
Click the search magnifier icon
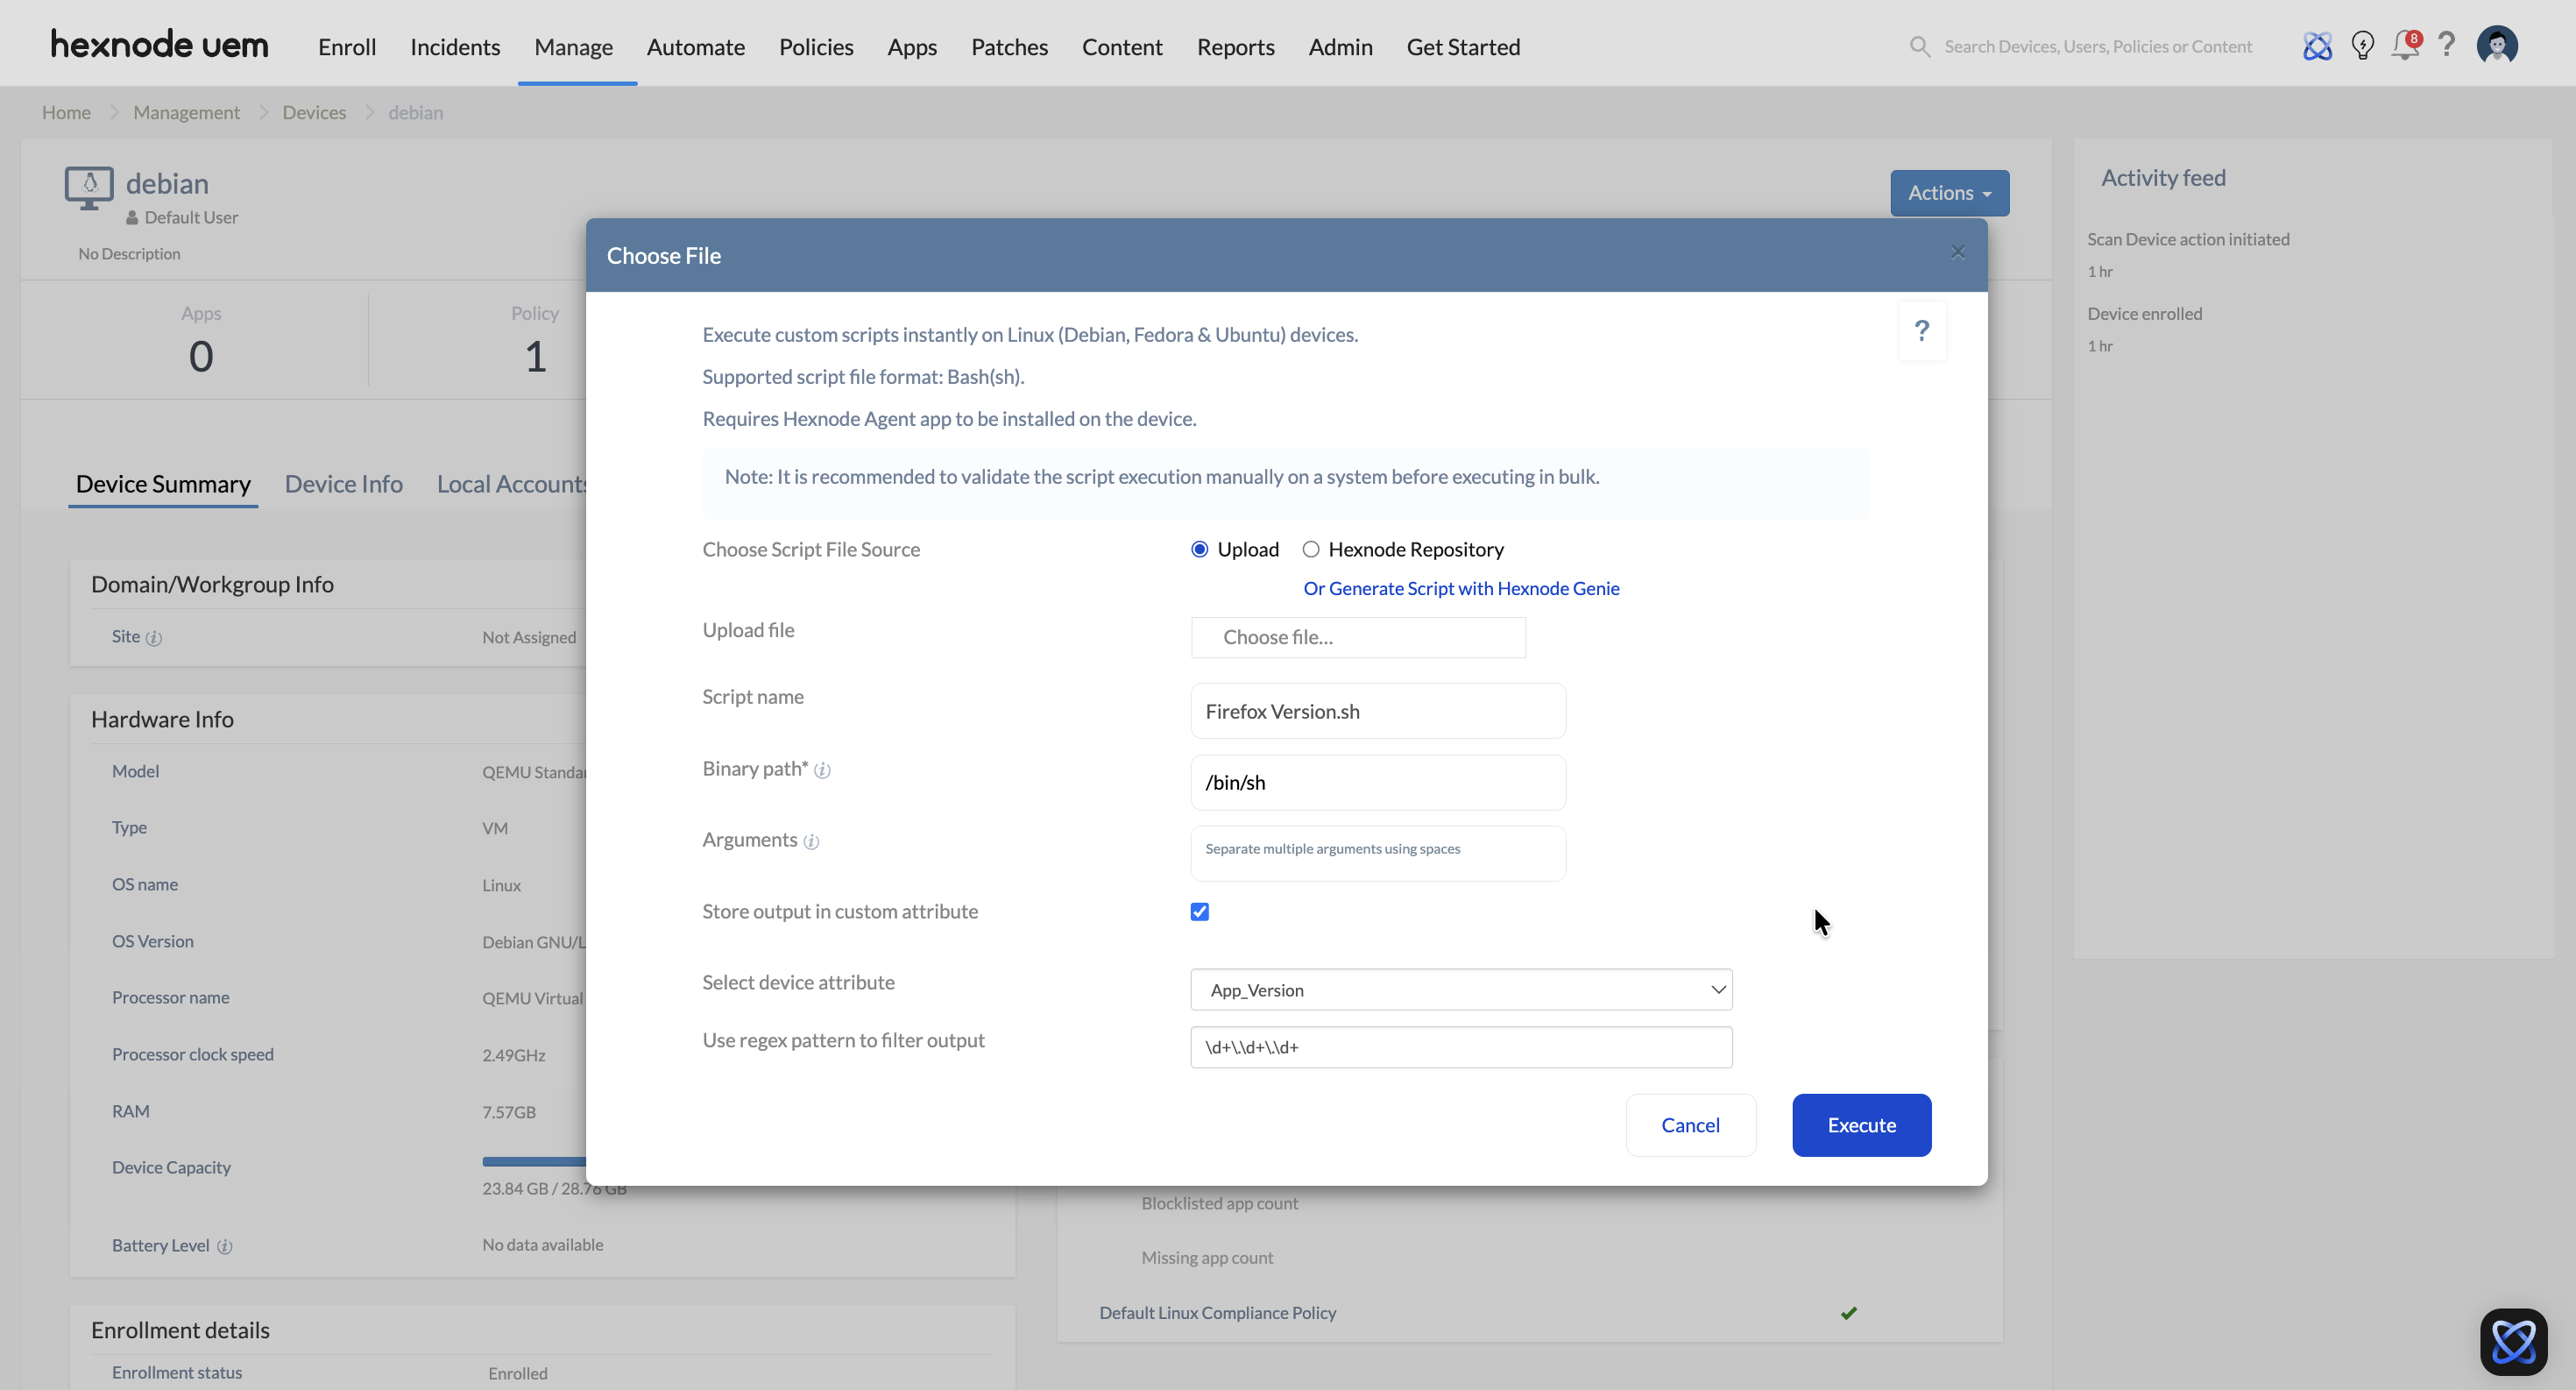[1919, 46]
